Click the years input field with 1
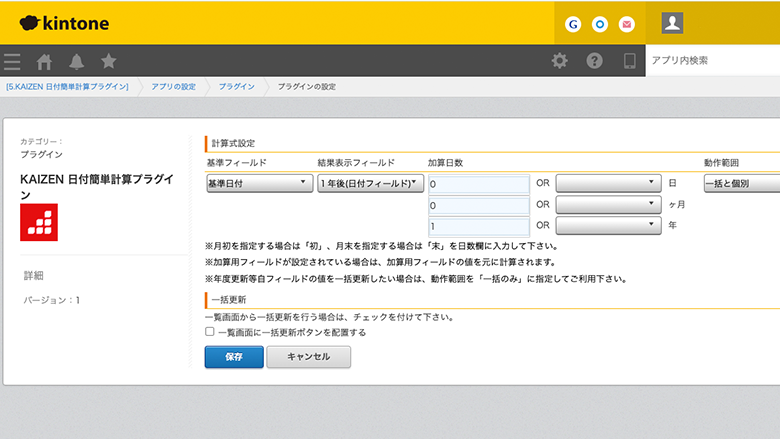This screenshot has width=780, height=439. tap(479, 226)
